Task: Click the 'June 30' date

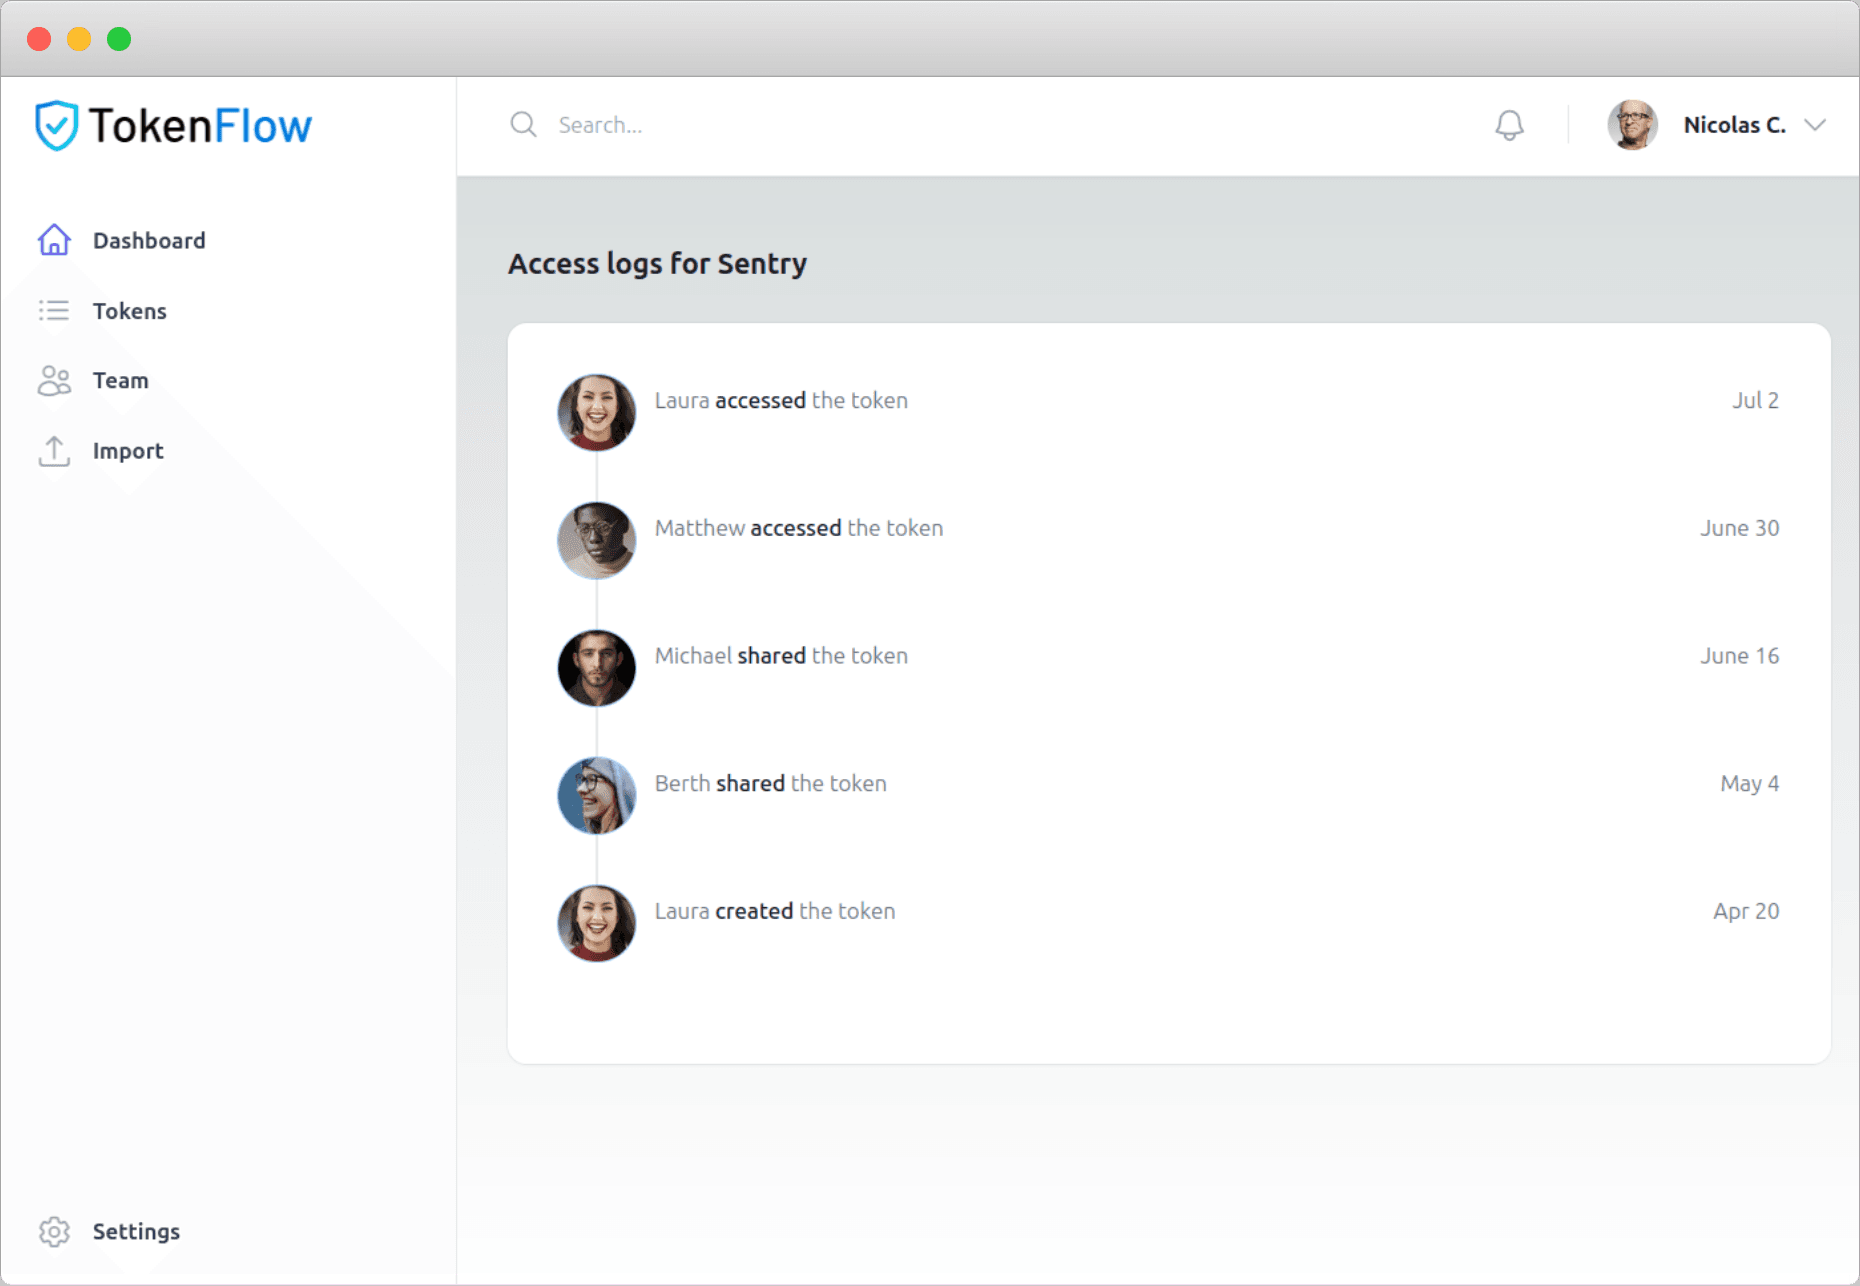Action: tap(1740, 528)
